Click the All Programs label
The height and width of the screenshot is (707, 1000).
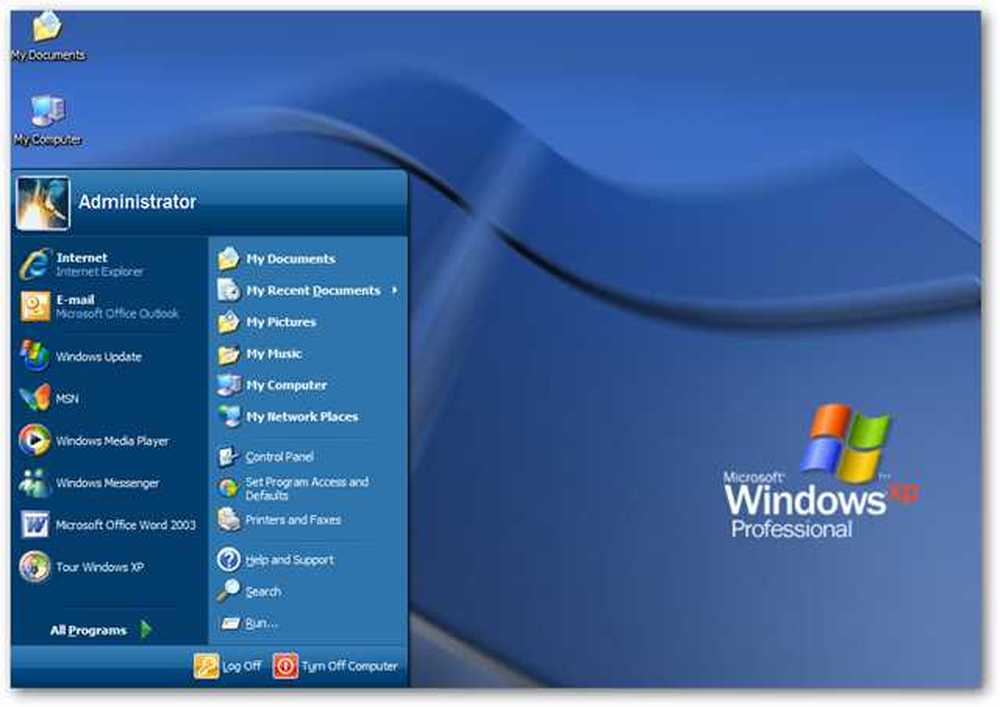point(88,630)
